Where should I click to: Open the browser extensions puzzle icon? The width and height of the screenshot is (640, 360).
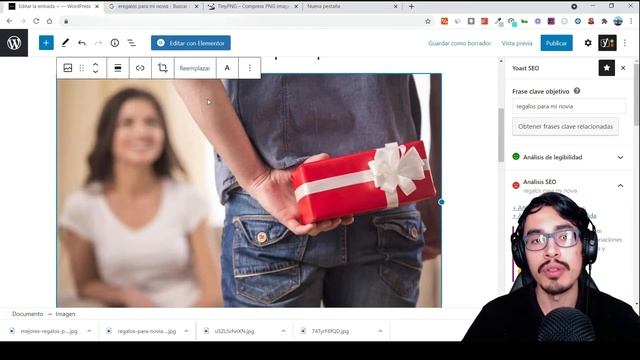click(x=604, y=21)
